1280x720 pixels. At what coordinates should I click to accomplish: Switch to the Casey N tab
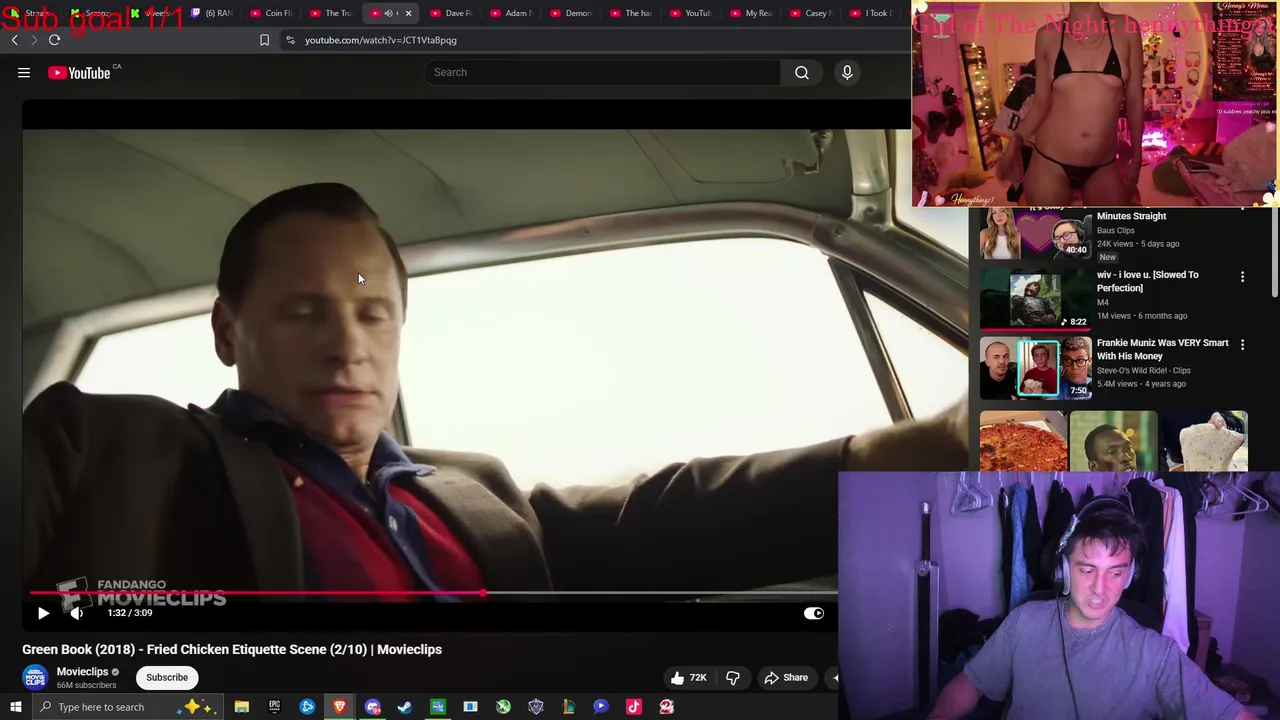pyautogui.click(x=811, y=13)
